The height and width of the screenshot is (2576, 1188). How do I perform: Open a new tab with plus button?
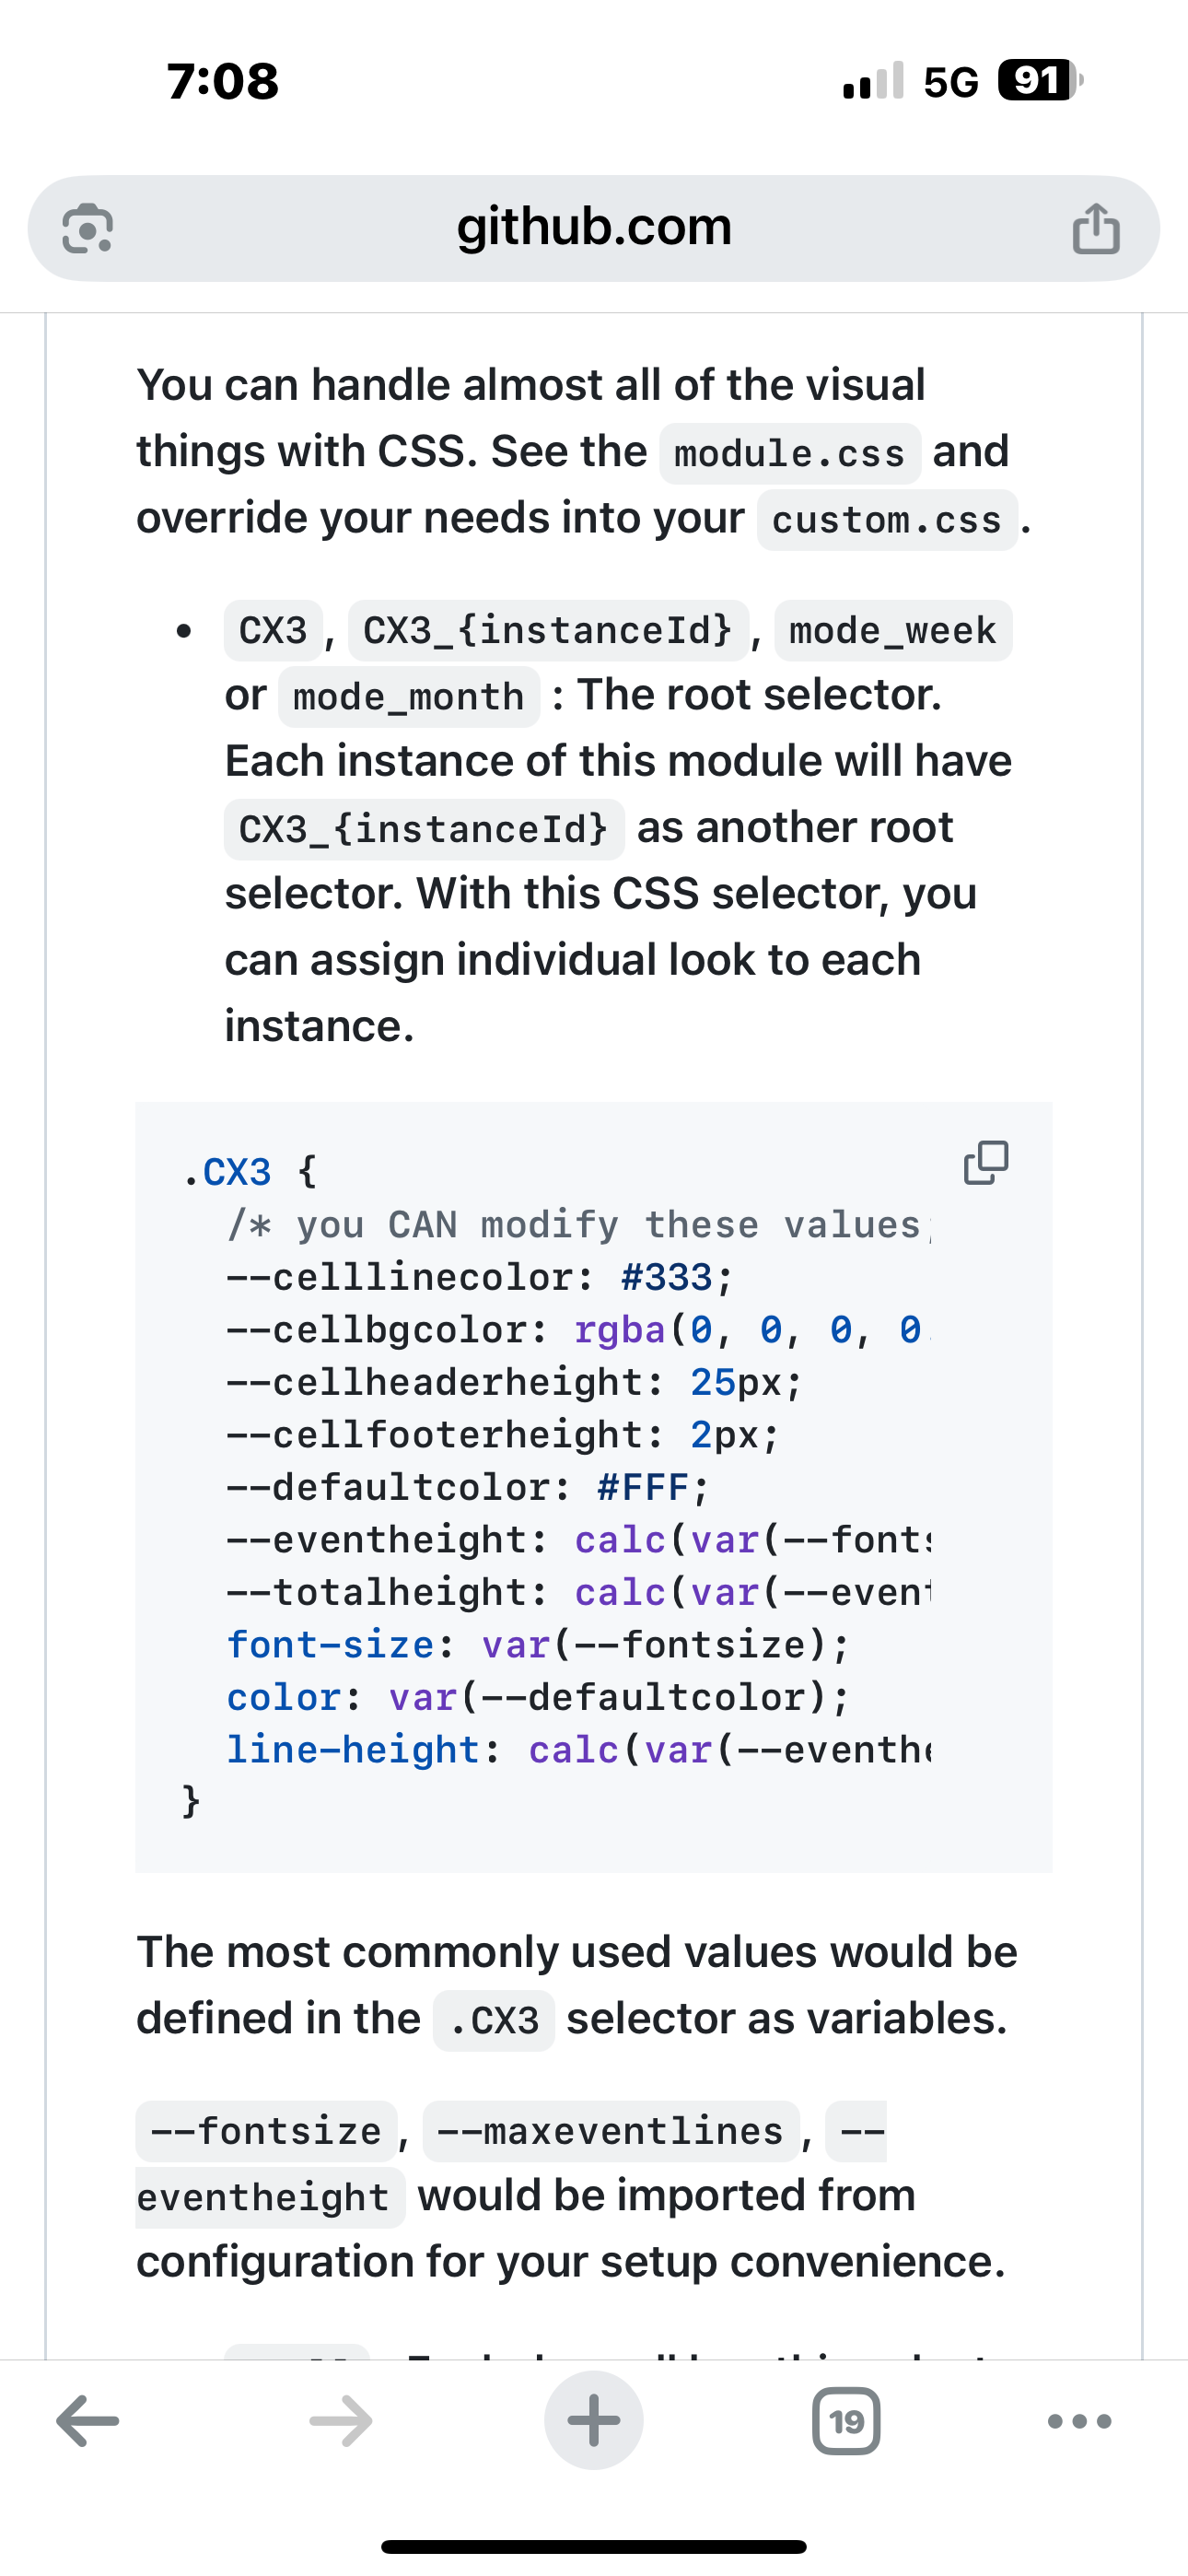pos(594,2421)
